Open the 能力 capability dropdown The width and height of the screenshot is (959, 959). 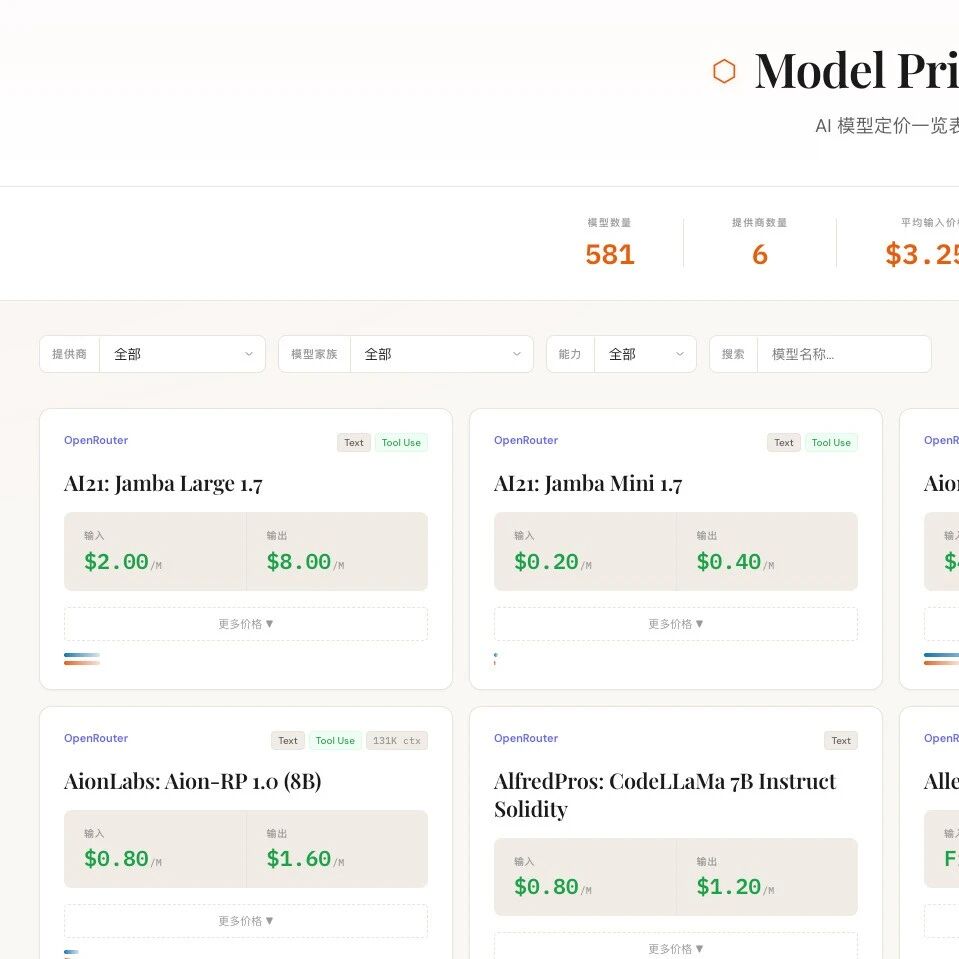[x=645, y=354]
